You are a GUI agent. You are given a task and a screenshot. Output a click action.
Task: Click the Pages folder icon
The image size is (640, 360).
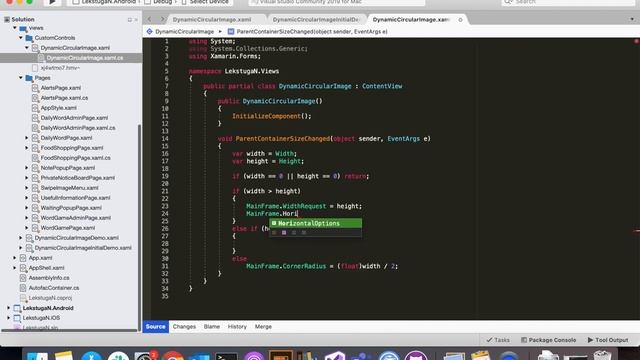point(29,78)
